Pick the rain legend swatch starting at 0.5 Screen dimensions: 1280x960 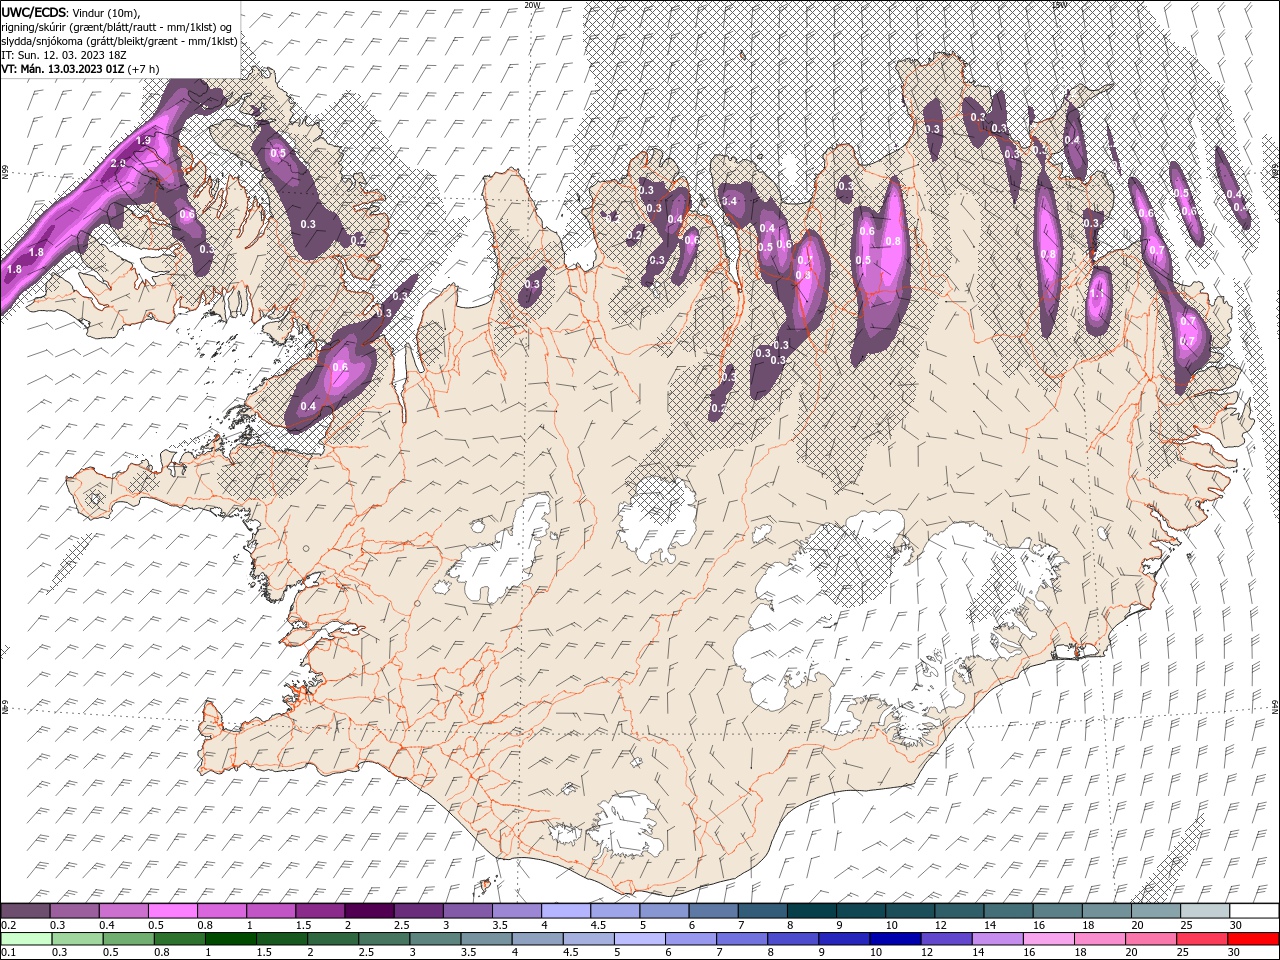tap(129, 939)
